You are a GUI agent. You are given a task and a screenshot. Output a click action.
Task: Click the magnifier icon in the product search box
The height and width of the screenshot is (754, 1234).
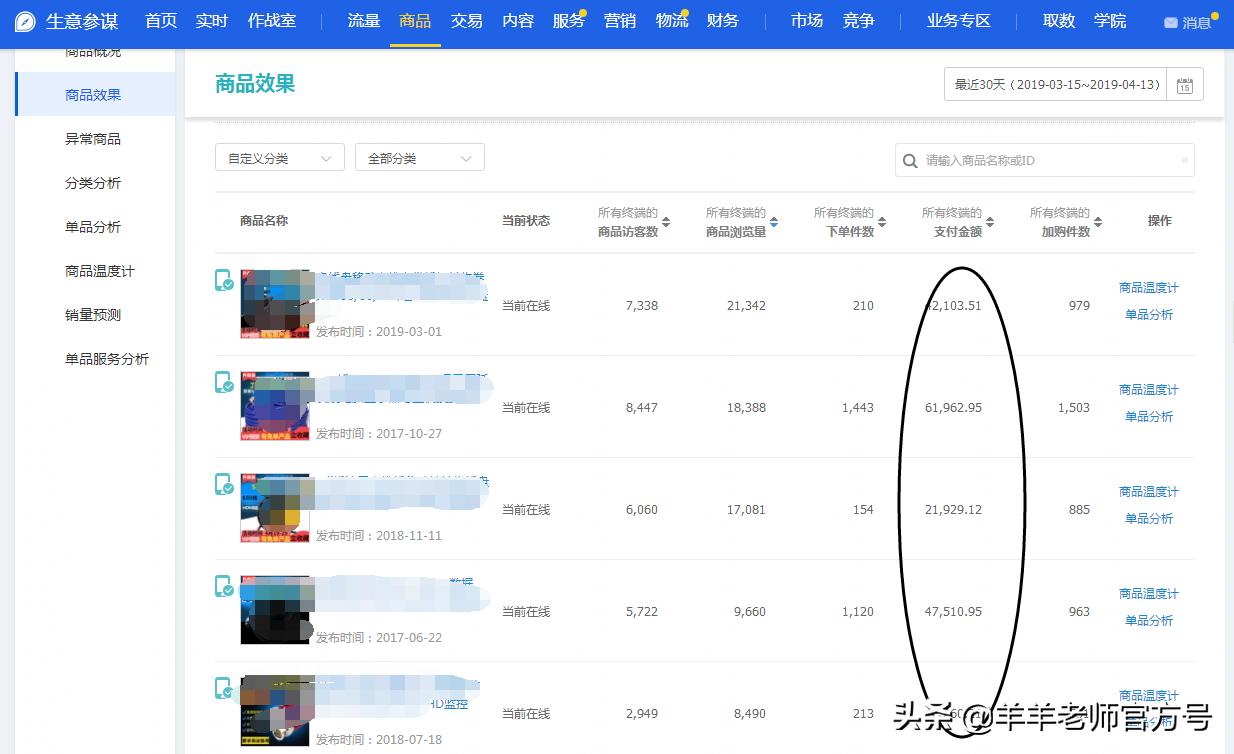coord(909,160)
